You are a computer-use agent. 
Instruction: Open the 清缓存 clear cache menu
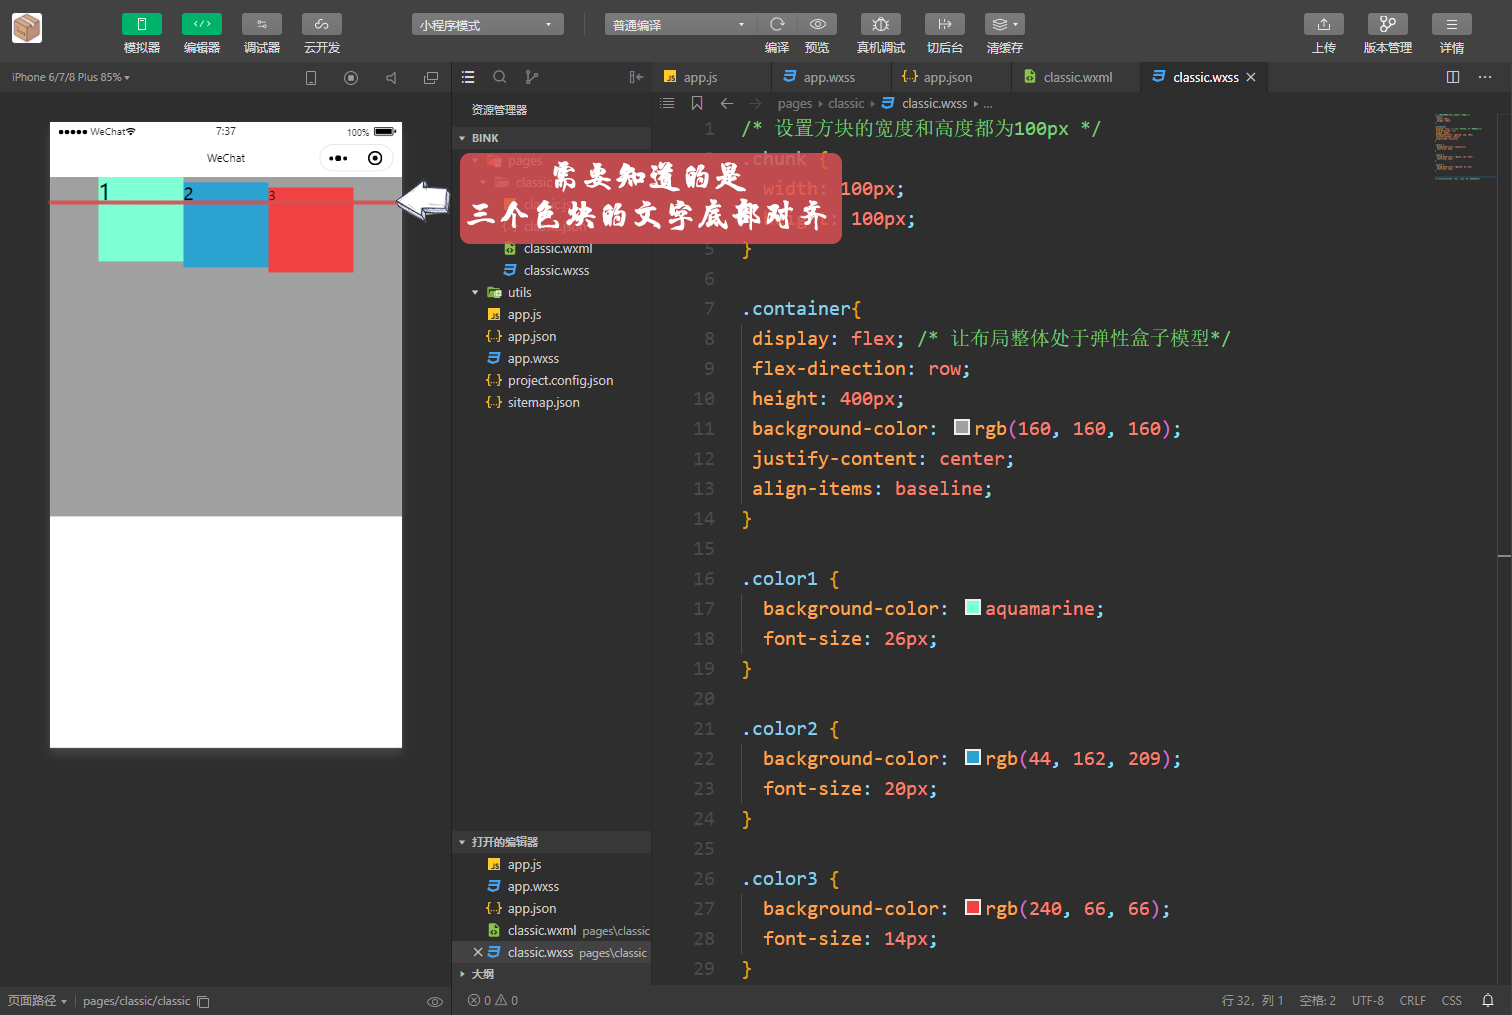click(1005, 24)
